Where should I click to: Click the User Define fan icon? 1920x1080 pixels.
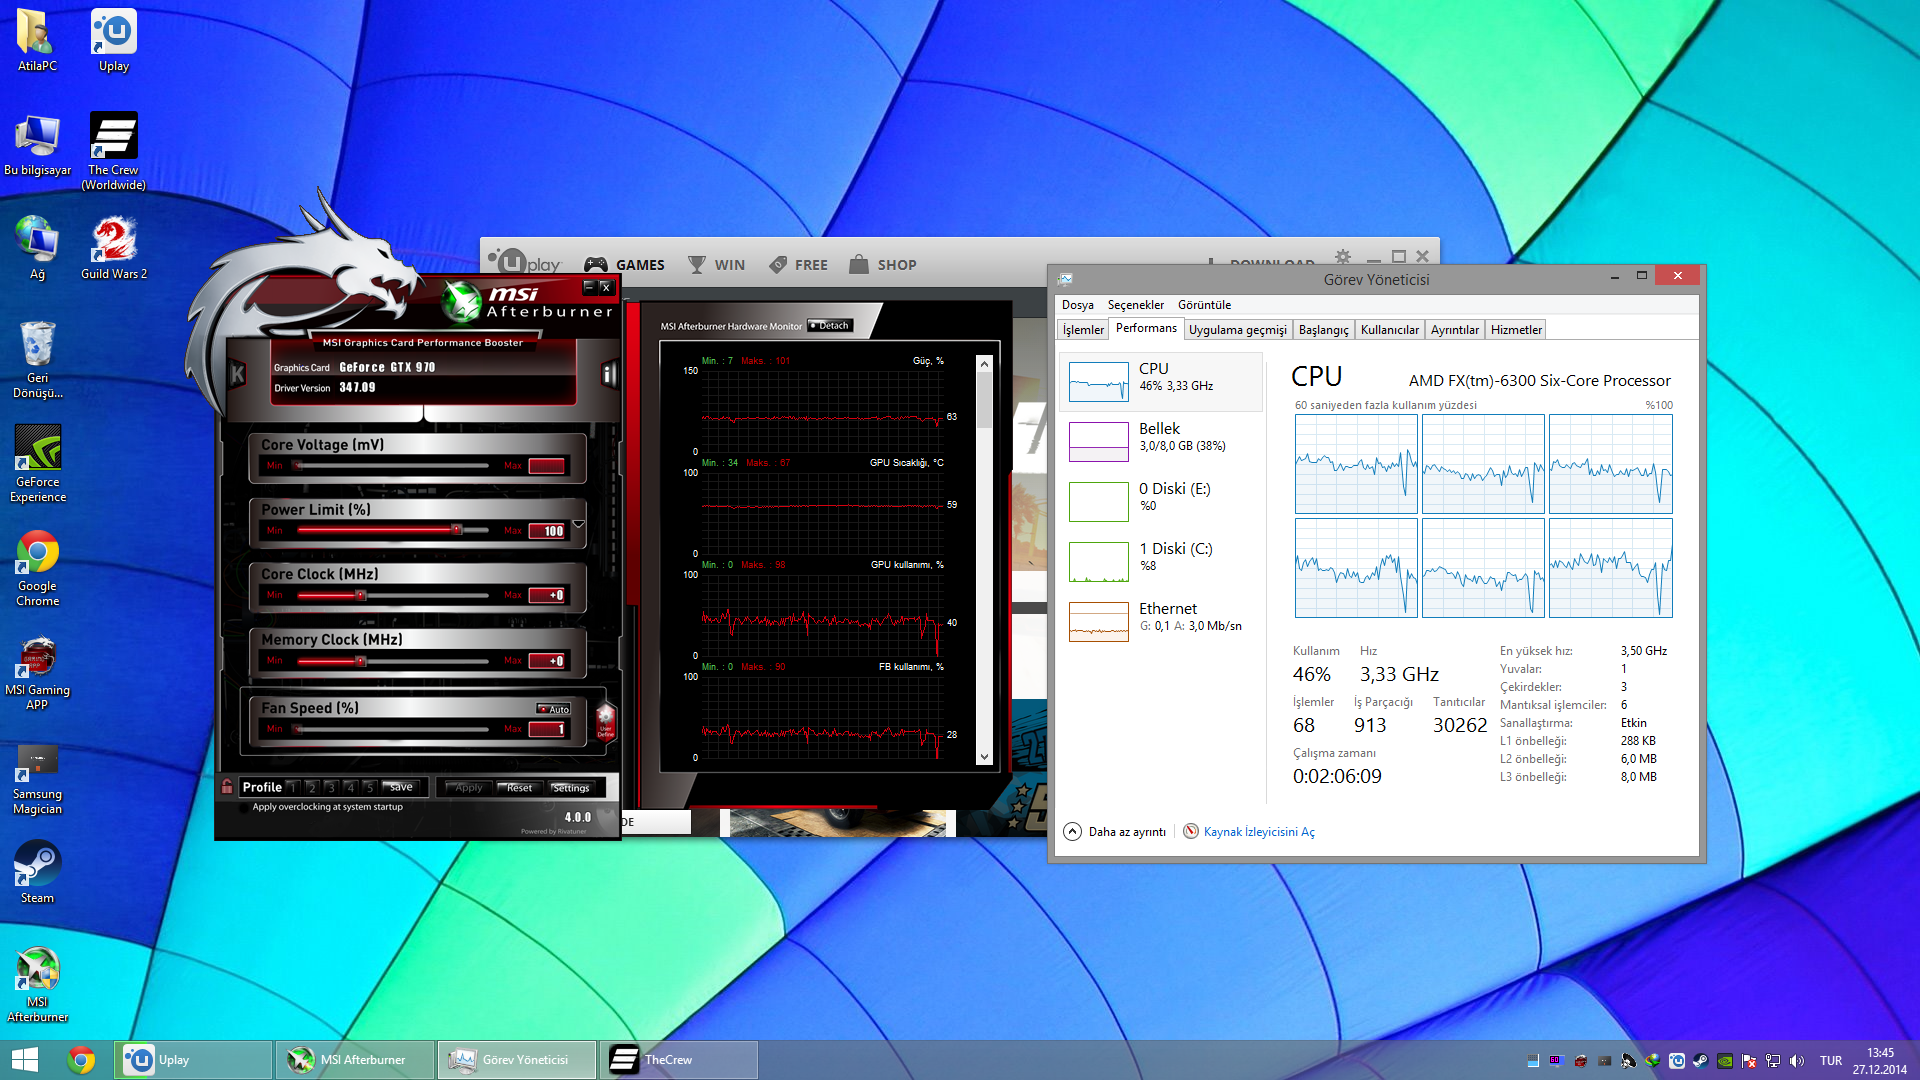point(605,720)
